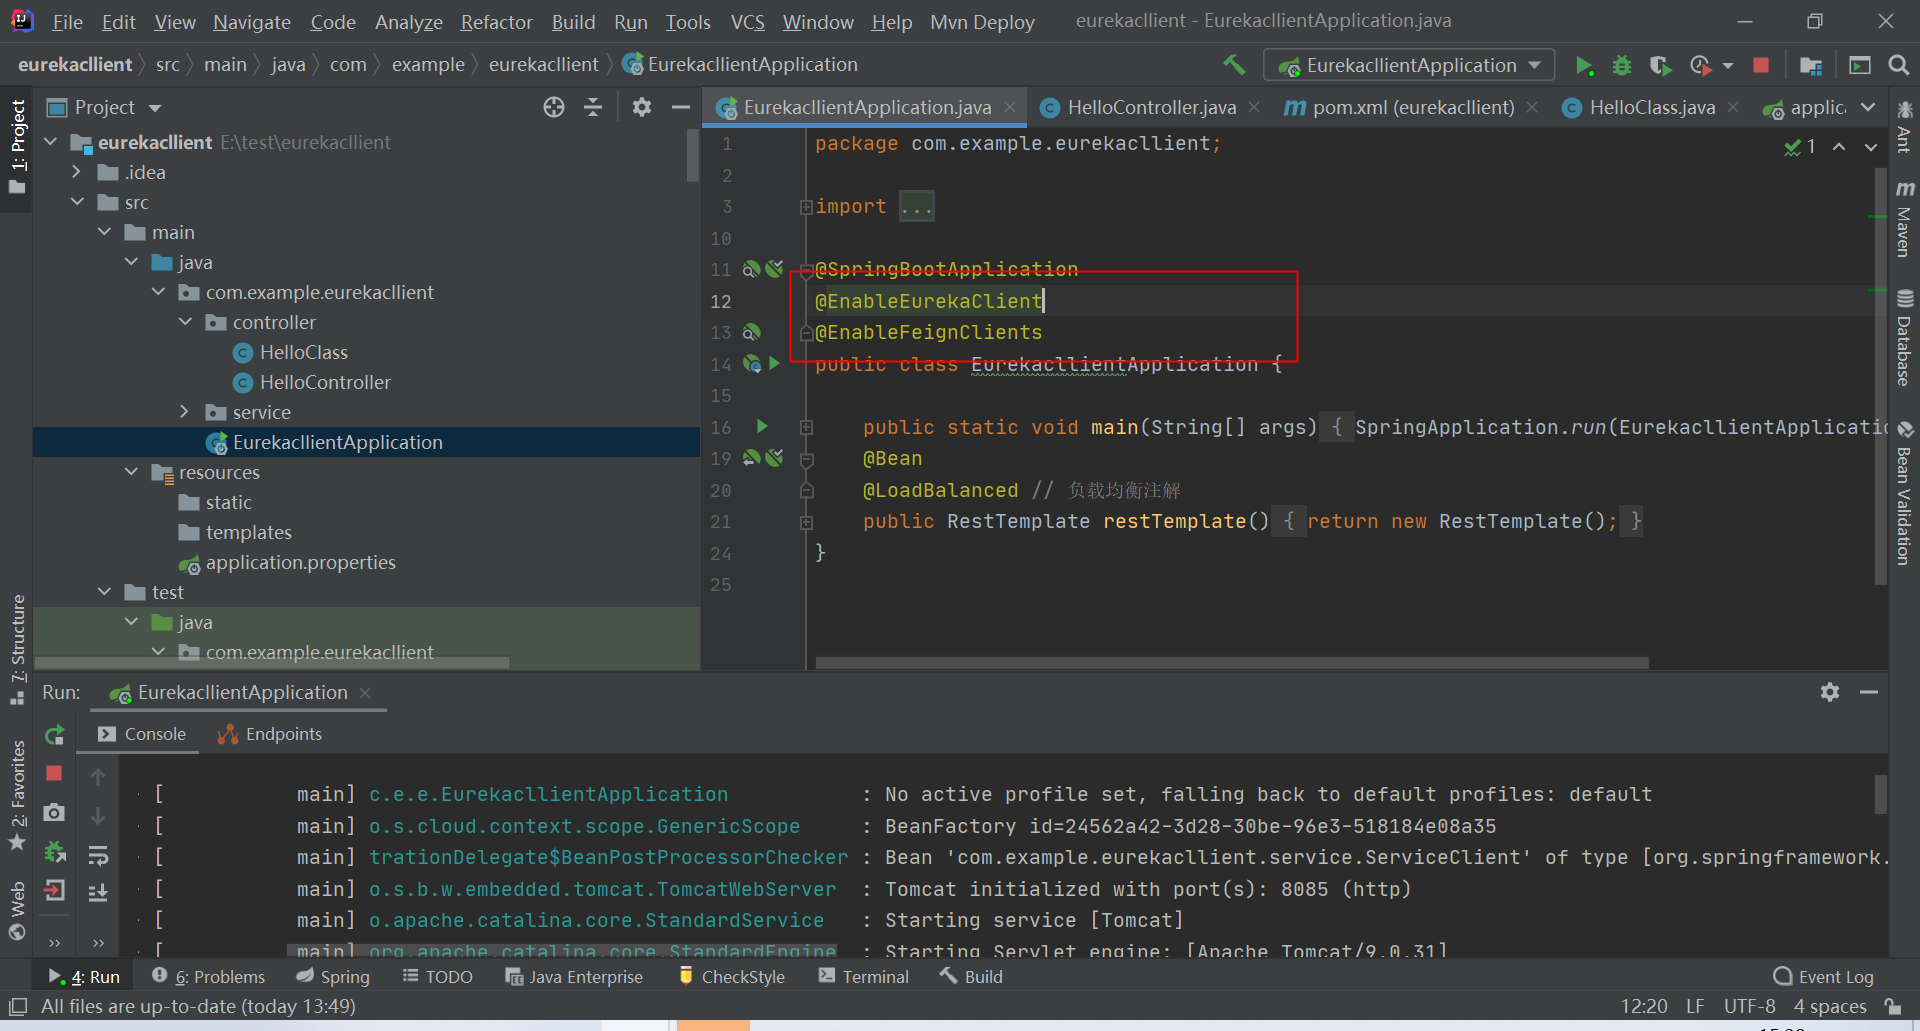Start debugging with the Debug bug icon

point(1621,66)
